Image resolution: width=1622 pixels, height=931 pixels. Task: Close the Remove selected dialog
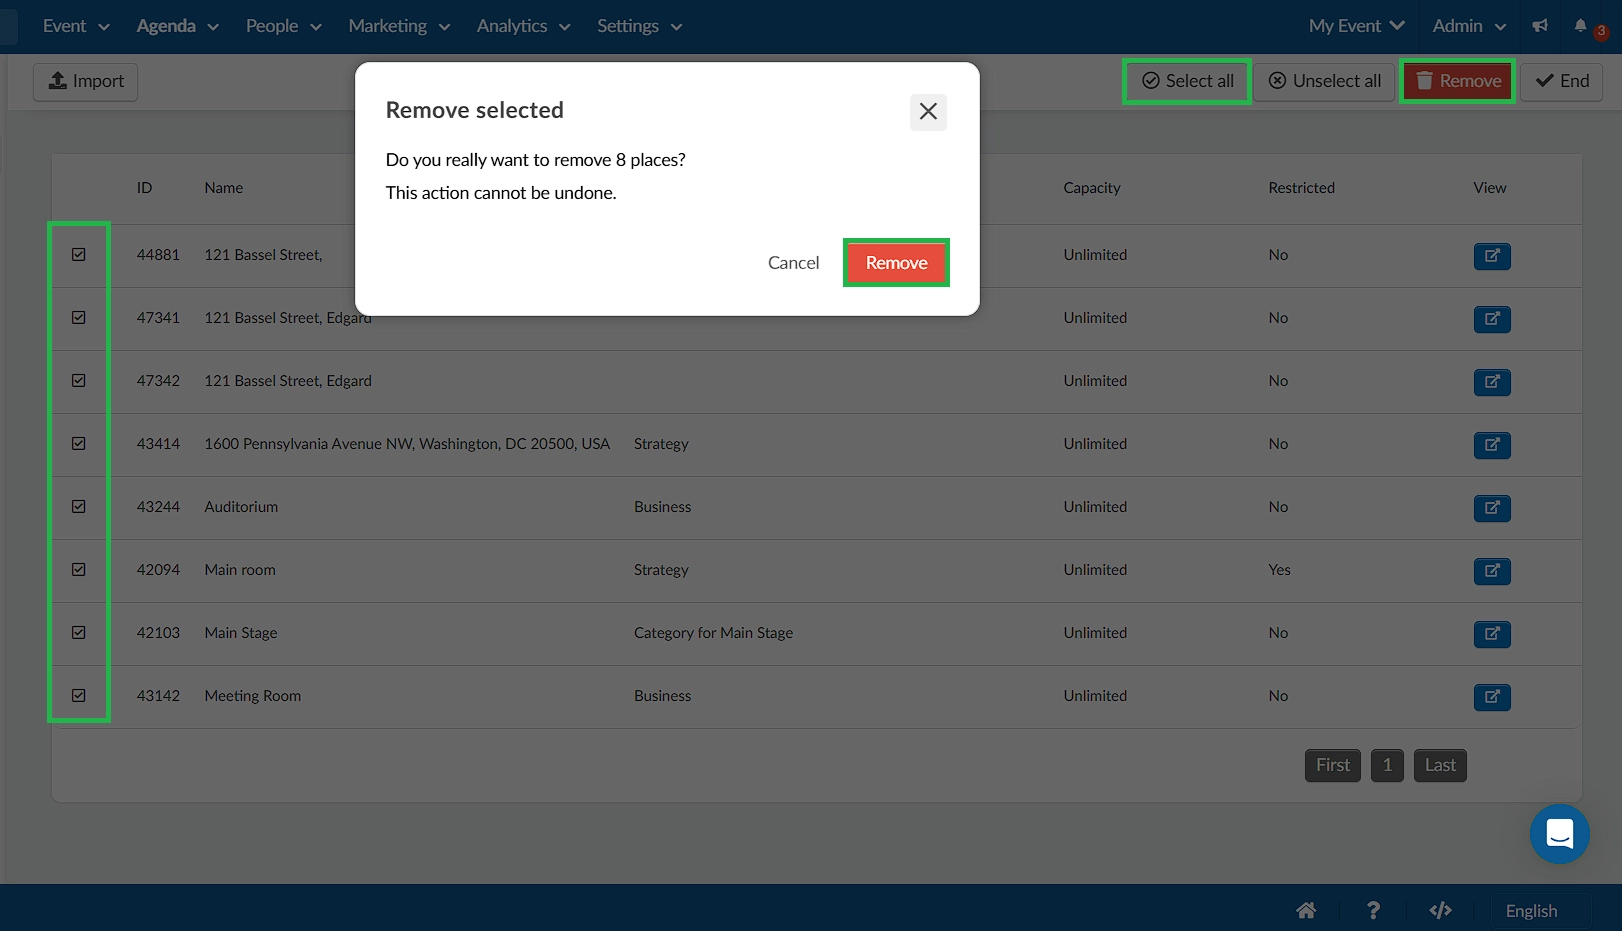[x=928, y=111]
